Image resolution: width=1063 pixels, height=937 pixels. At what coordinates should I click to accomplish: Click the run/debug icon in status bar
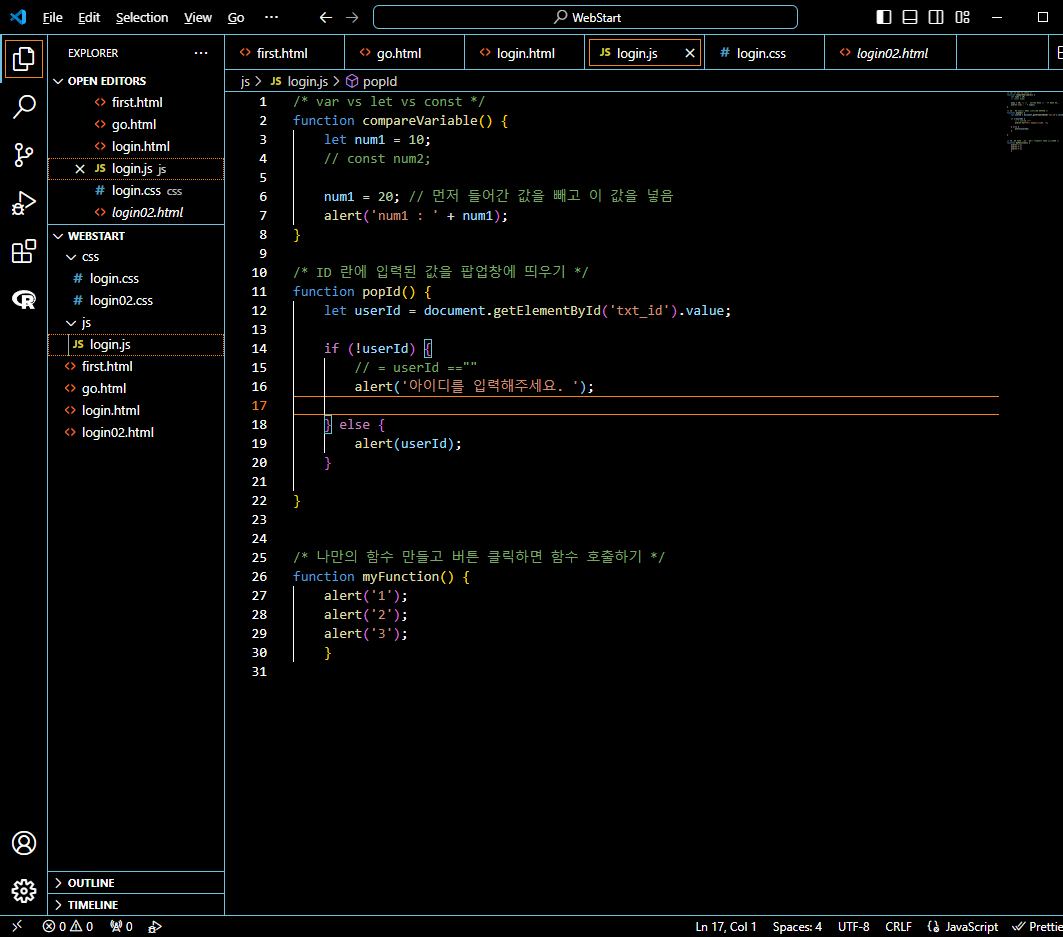tap(155, 926)
